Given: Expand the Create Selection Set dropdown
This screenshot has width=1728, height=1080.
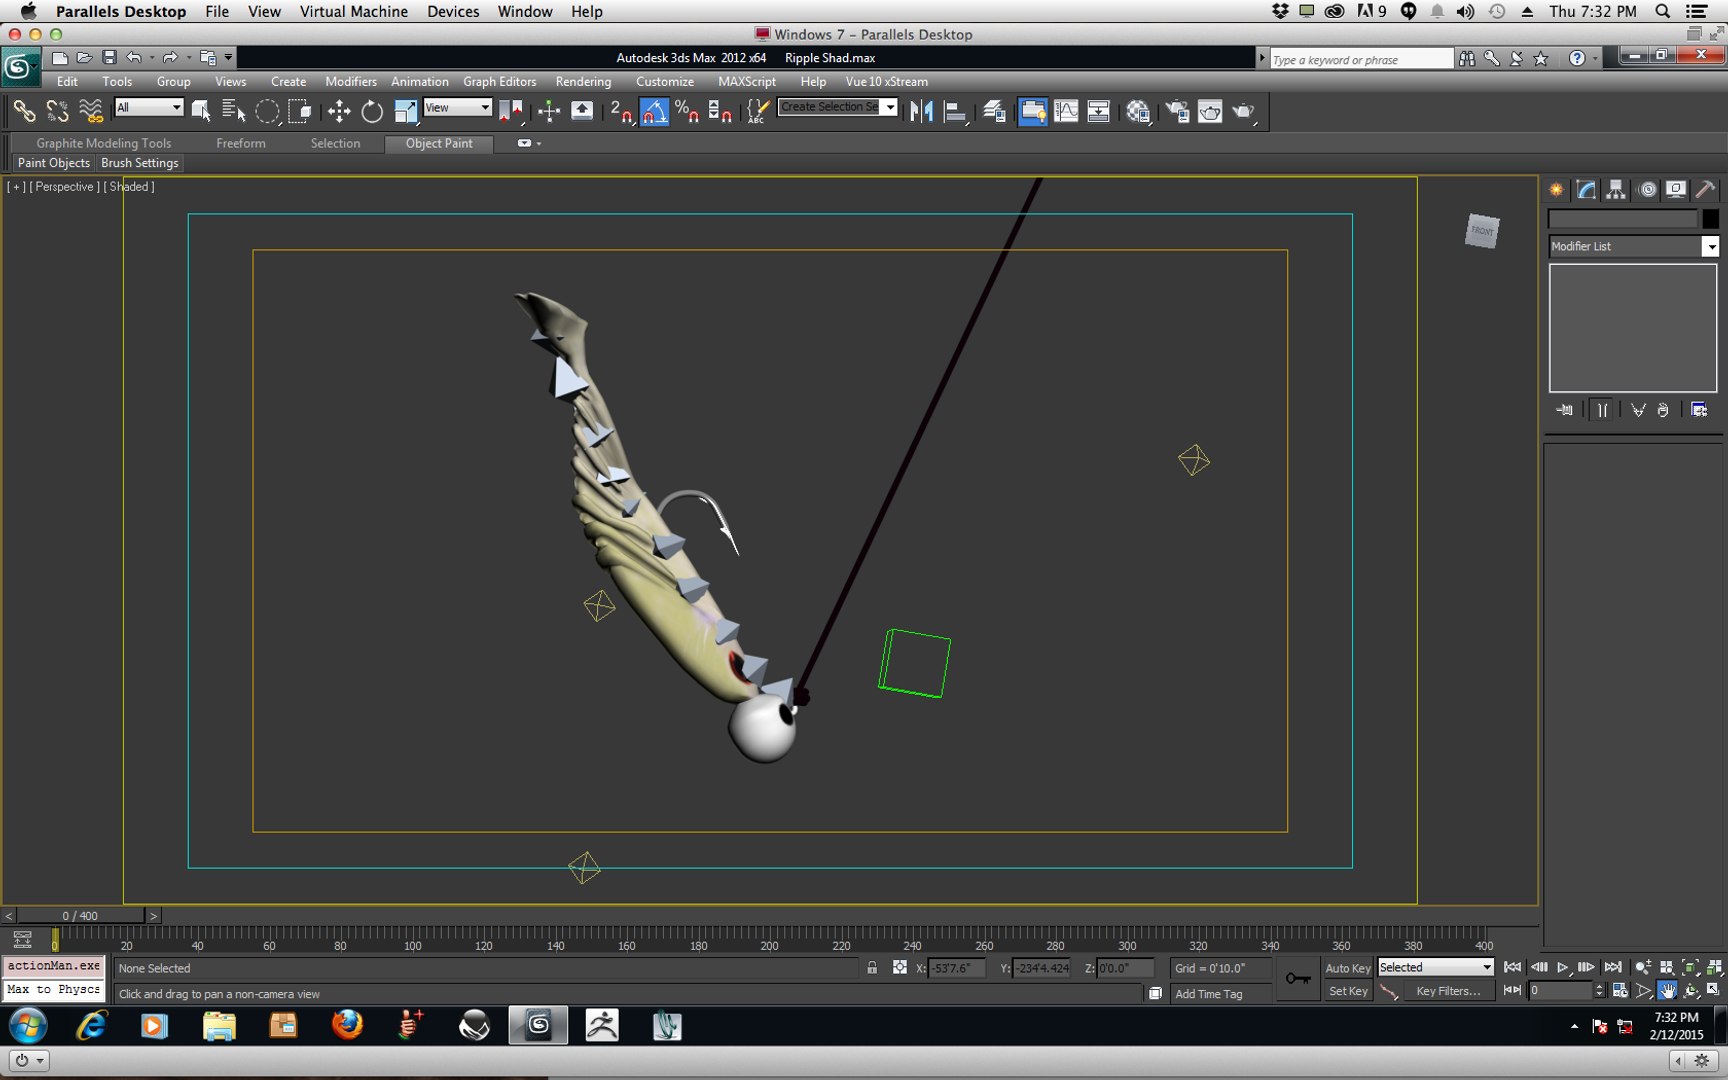Looking at the screenshot, I should [889, 107].
